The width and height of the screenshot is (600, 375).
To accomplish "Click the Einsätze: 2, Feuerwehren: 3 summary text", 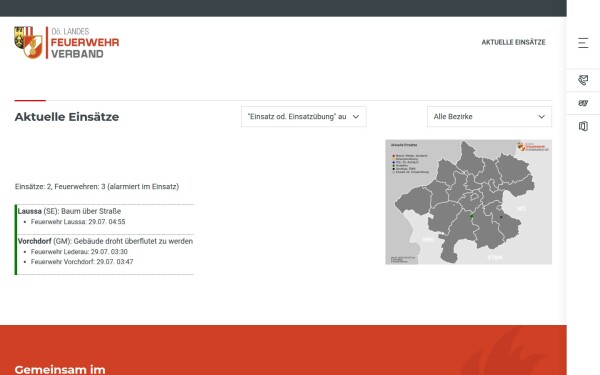I will pos(97,187).
